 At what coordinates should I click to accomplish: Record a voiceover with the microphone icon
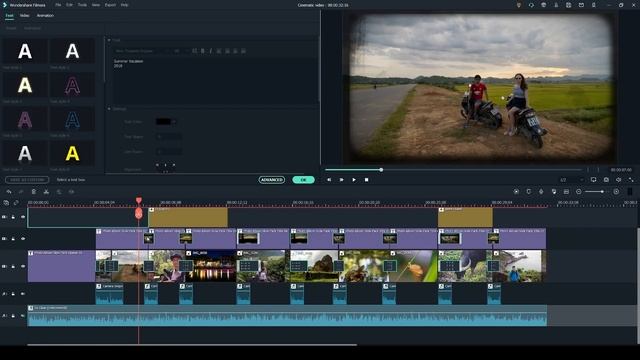541,191
